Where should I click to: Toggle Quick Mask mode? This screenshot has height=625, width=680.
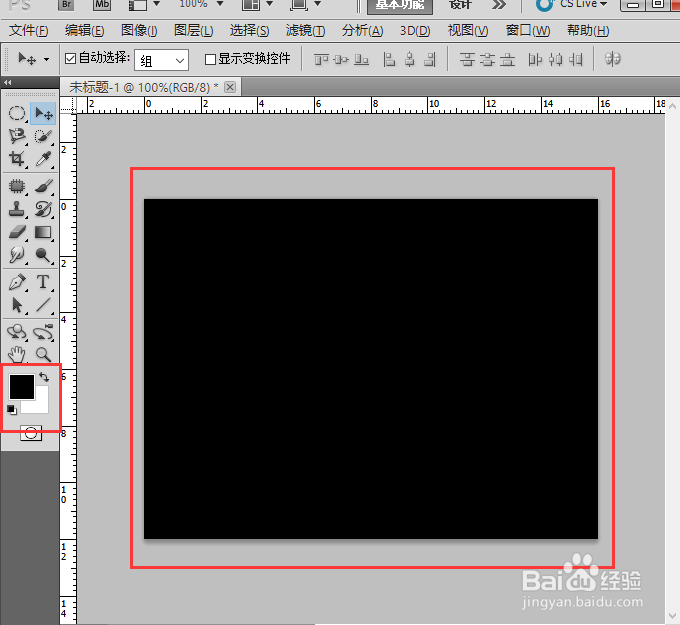(31, 433)
